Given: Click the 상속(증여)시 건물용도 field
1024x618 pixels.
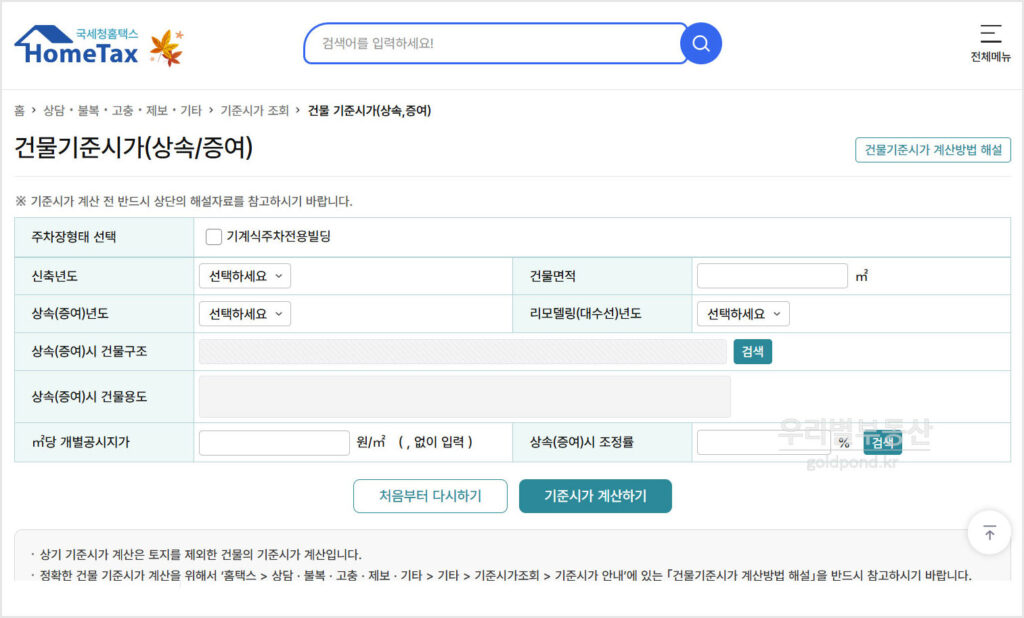Looking at the screenshot, I should click(464, 397).
